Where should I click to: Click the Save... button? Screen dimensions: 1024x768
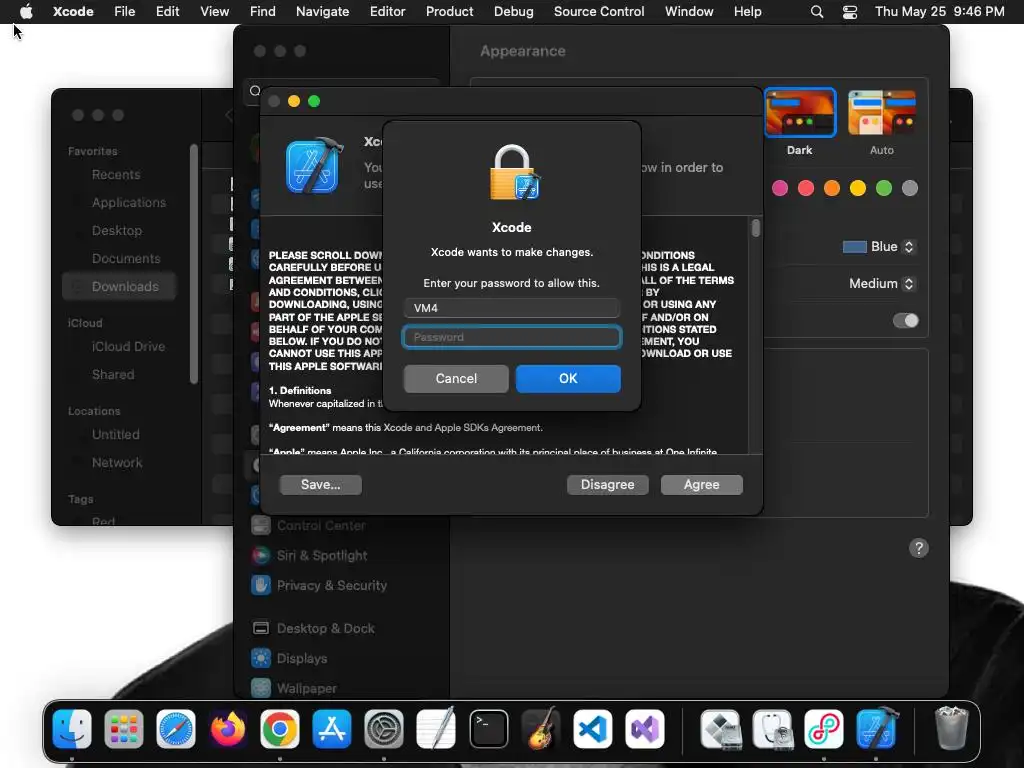[x=321, y=485]
